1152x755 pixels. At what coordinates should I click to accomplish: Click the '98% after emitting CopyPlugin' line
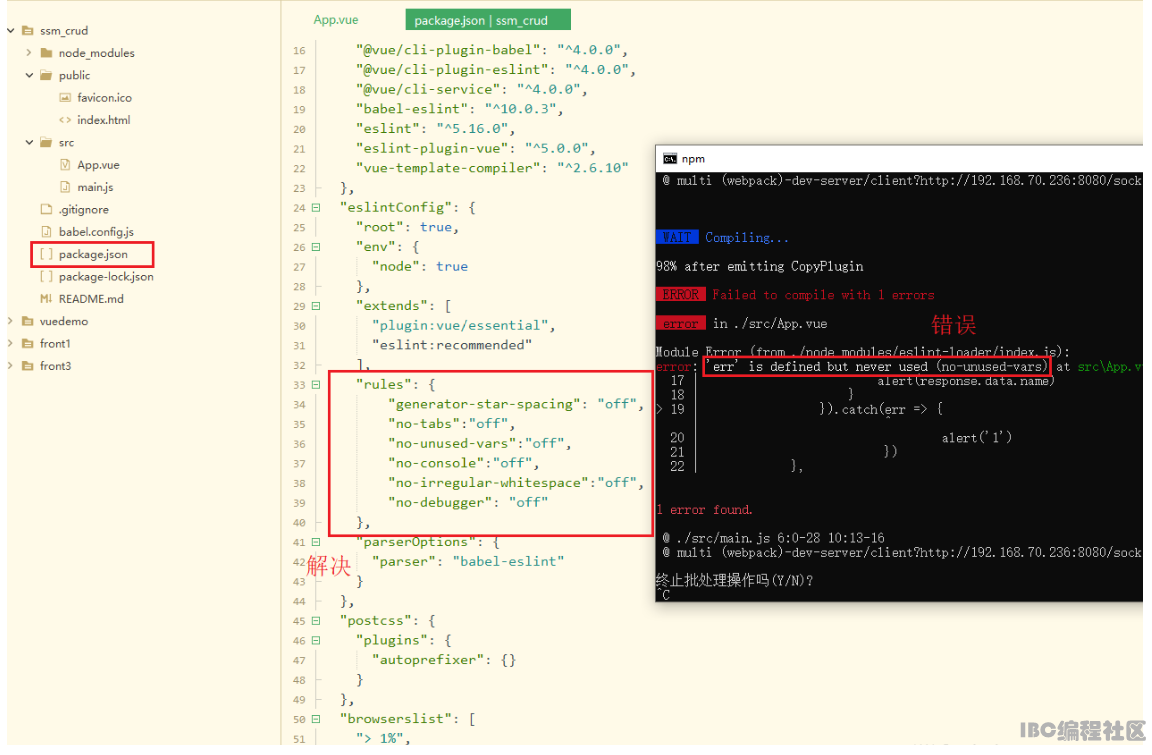point(760,267)
